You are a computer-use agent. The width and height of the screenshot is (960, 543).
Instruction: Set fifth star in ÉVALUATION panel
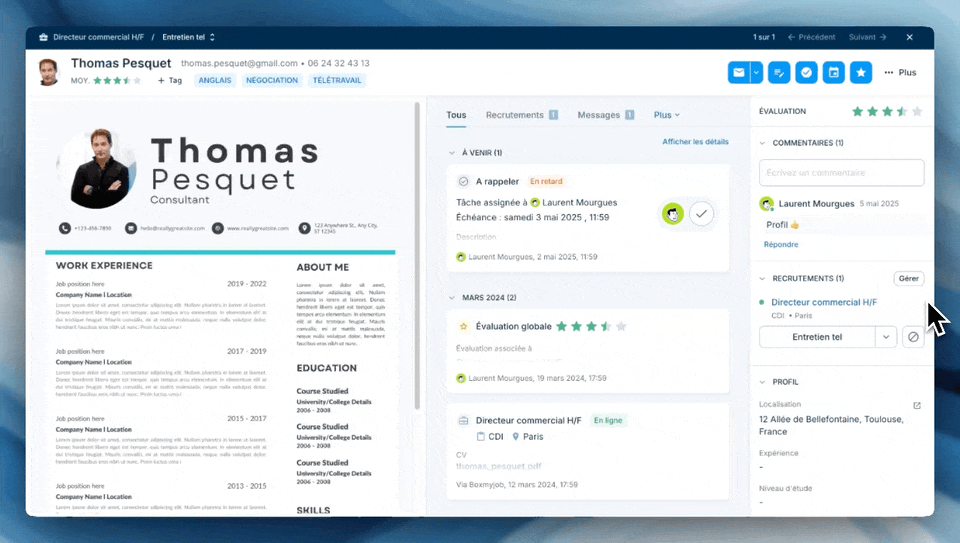[x=917, y=111]
